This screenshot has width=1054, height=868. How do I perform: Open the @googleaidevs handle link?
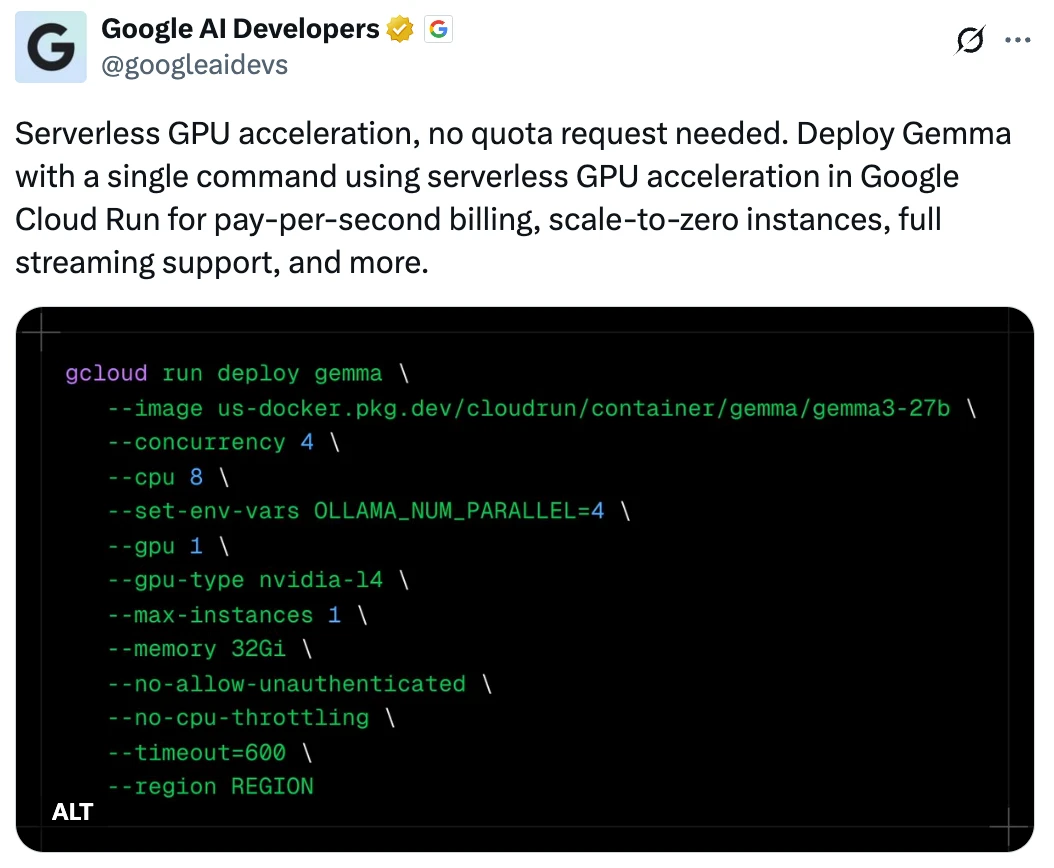(x=194, y=65)
